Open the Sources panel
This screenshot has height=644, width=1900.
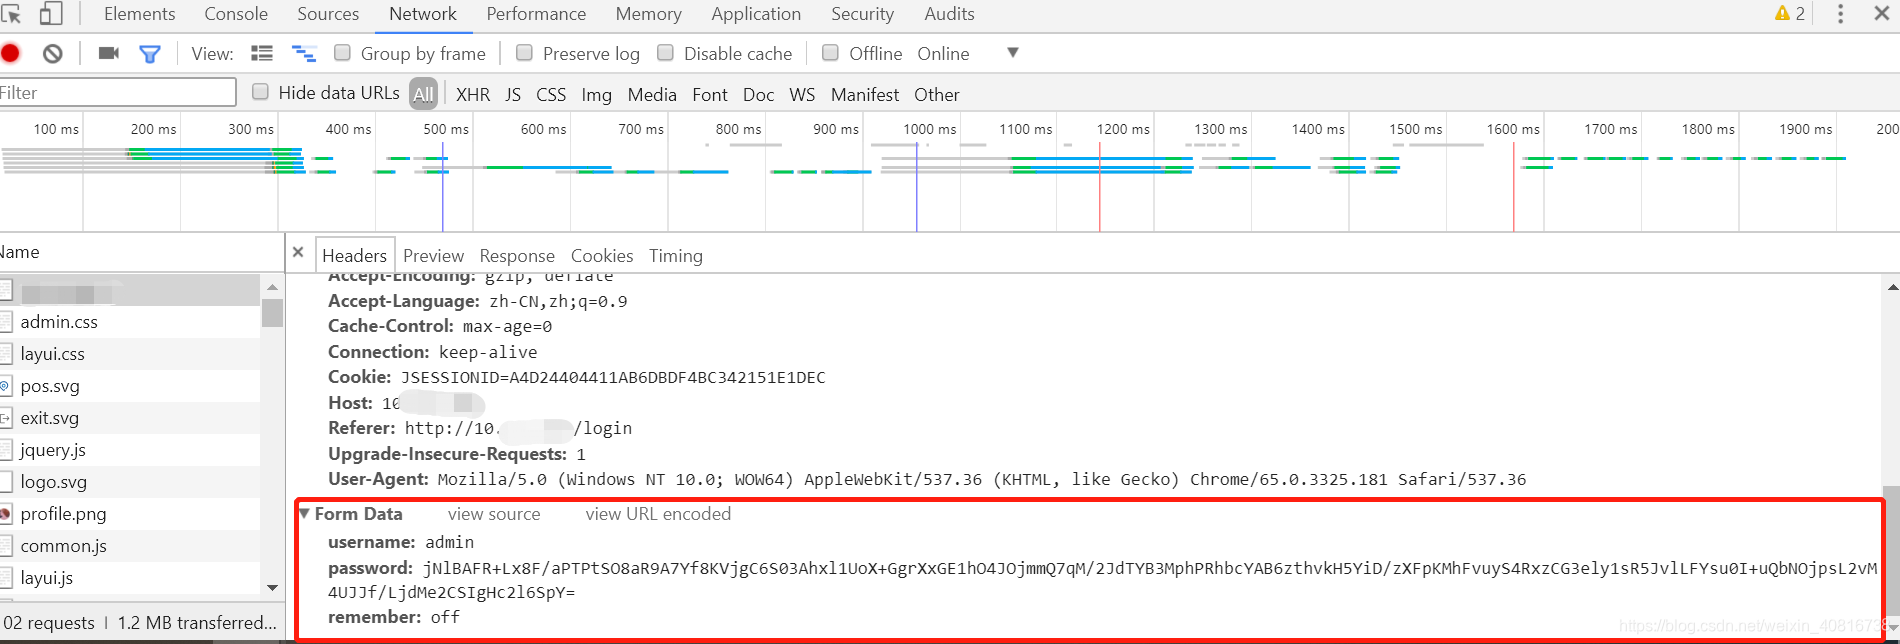[328, 14]
